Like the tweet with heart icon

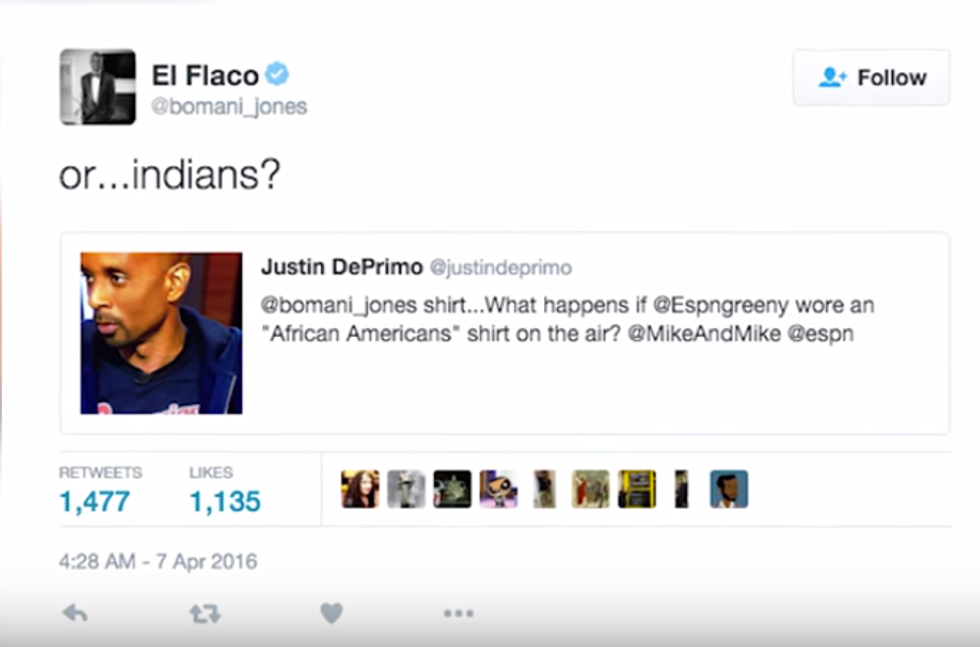click(x=331, y=613)
